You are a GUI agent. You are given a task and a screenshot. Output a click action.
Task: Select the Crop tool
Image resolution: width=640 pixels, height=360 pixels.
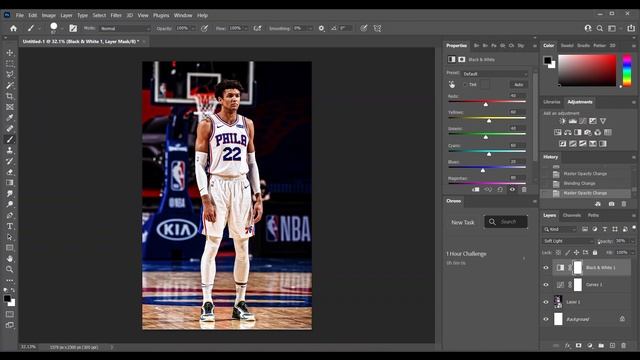coord(10,96)
